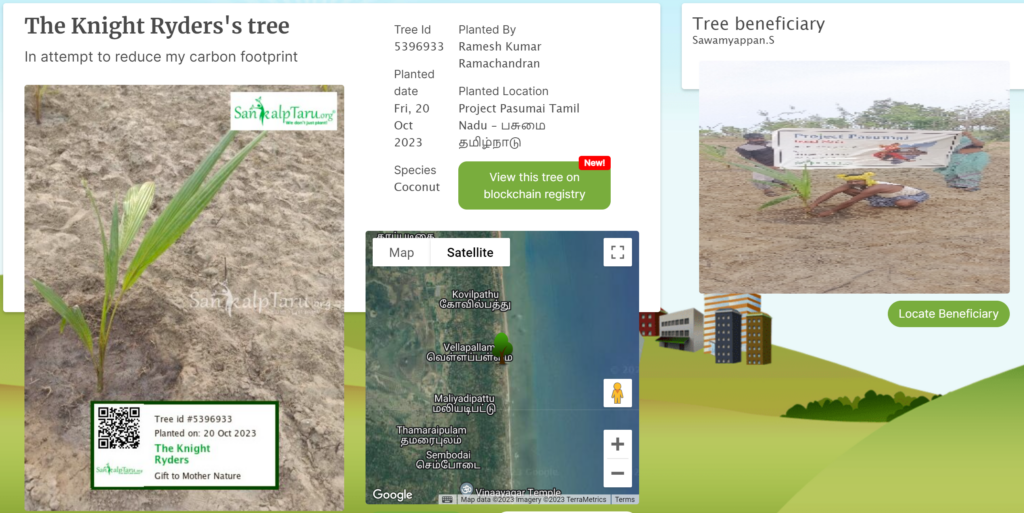Switch the map to Satellite view
The image size is (1024, 513).
click(470, 253)
